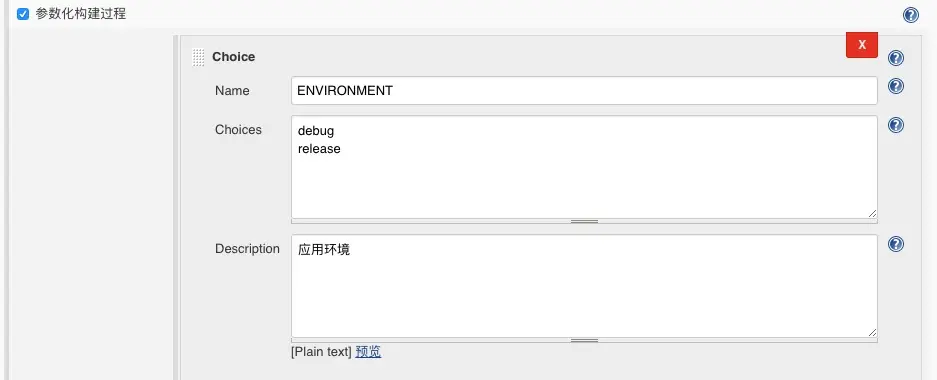Image resolution: width=937 pixels, height=380 pixels.
Task: Click inside the Description text area
Action: 584,286
